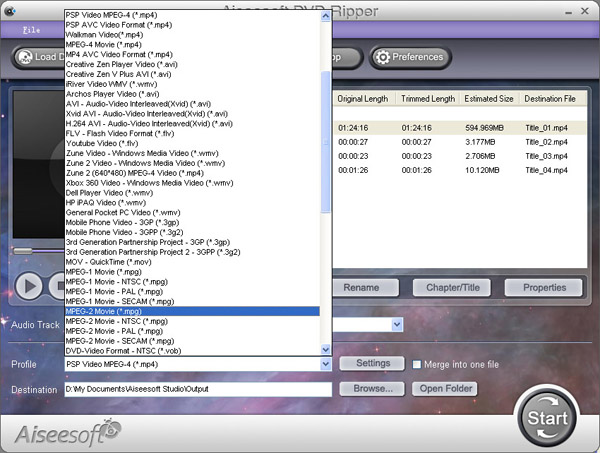The image size is (600, 453).
Task: Select MPEG-2 Movie - NTSC (*.mpg)
Action: (x=192, y=321)
